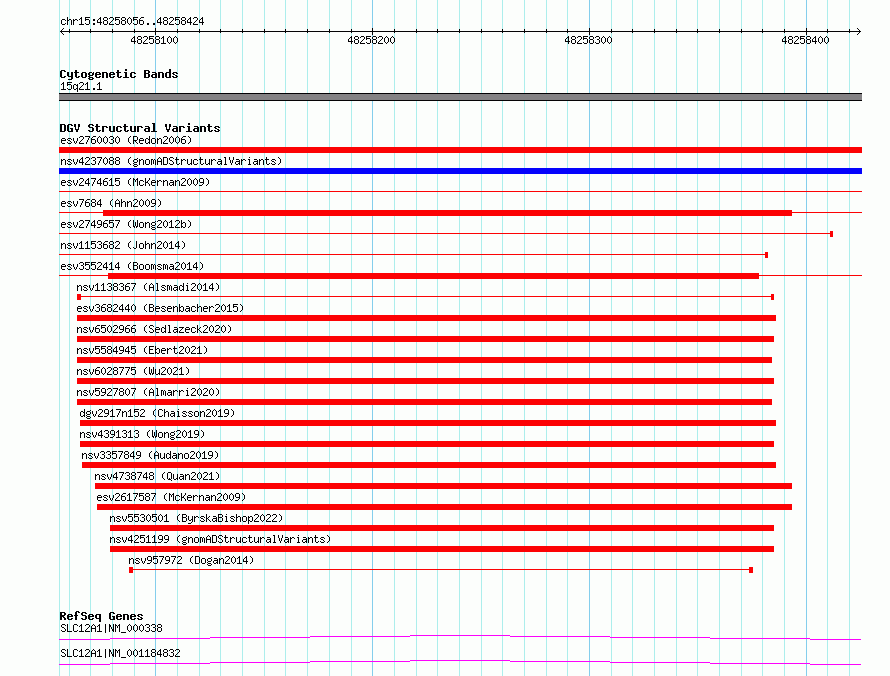Select the red esv2760030 variant bar
The height and width of the screenshot is (676, 890).
click(460, 150)
